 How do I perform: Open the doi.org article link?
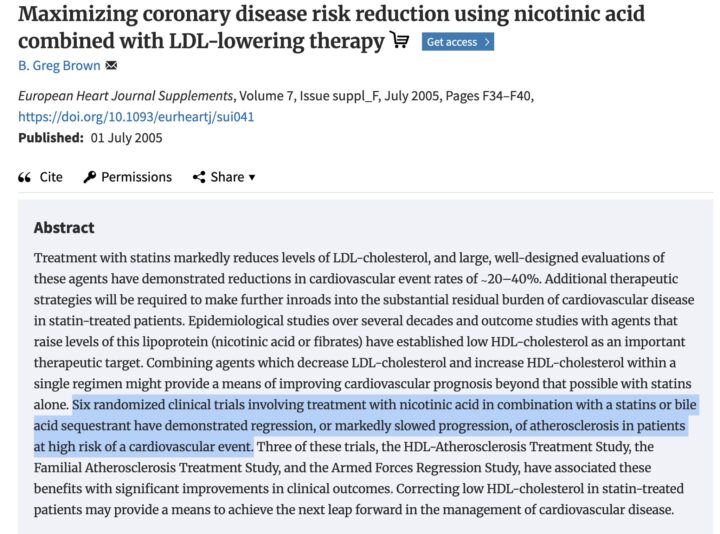(x=137, y=116)
